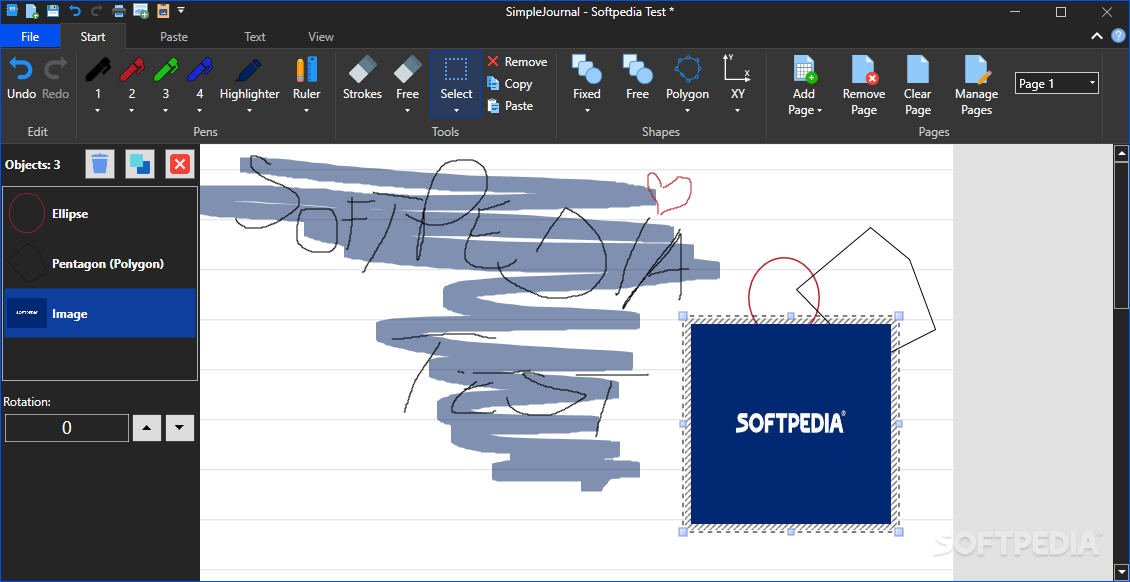Expand the quick access toolbar customize arrow
This screenshot has width=1130, height=582.
point(181,11)
